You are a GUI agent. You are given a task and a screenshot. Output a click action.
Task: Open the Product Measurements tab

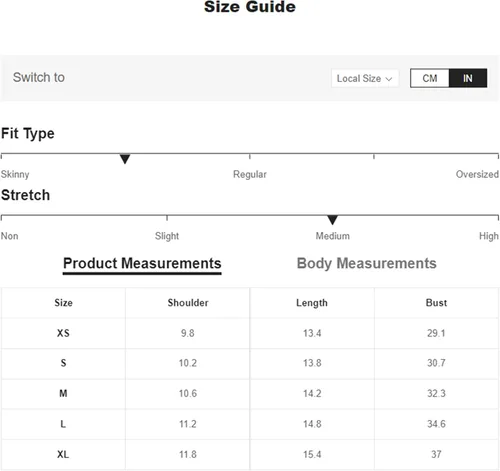click(x=142, y=264)
